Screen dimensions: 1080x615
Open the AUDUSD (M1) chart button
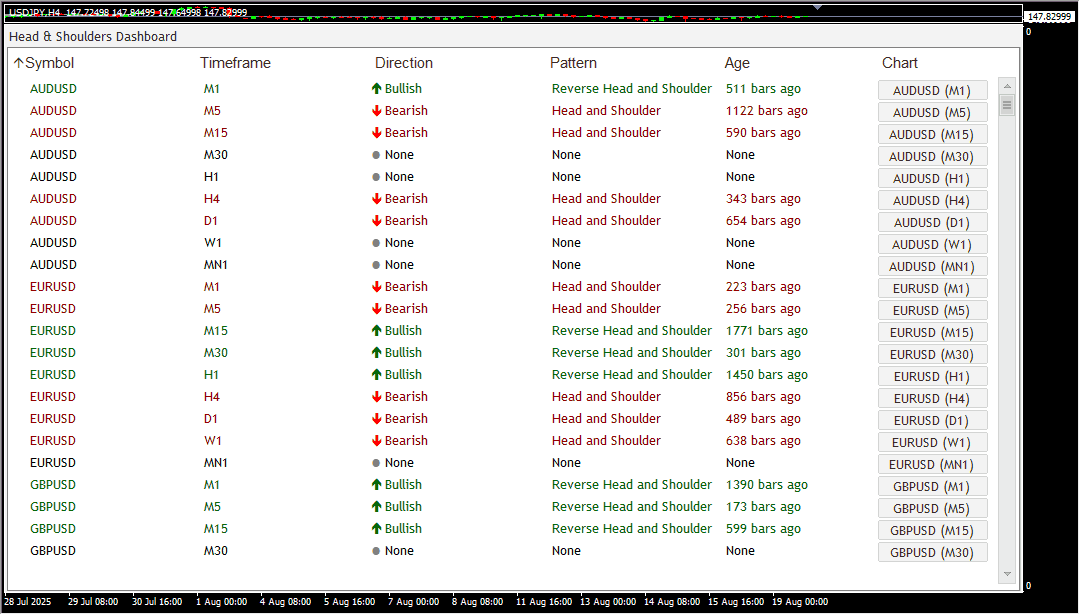933,90
